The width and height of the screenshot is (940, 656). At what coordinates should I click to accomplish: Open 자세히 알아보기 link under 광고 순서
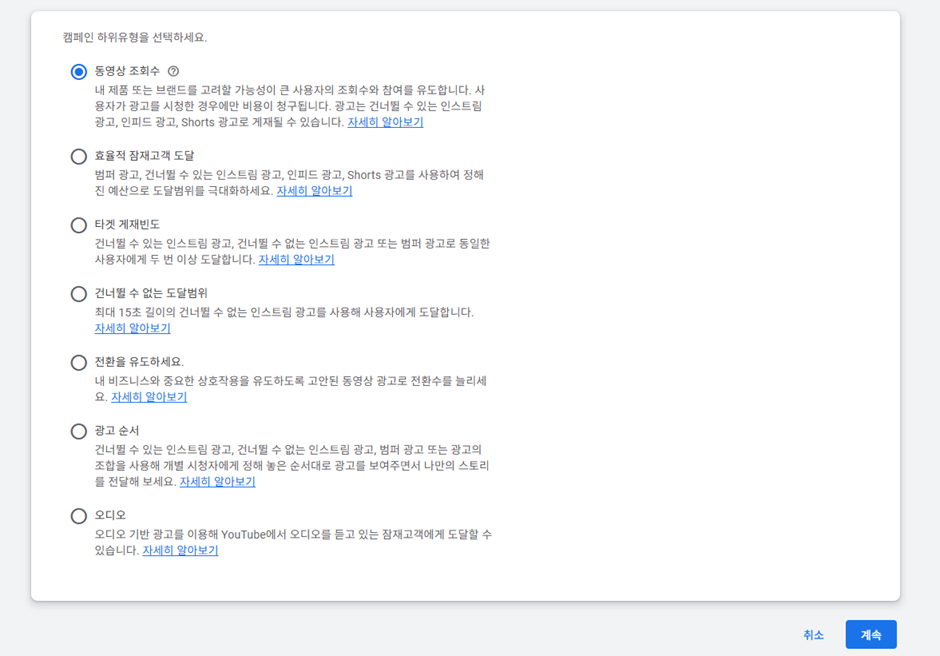tap(218, 482)
